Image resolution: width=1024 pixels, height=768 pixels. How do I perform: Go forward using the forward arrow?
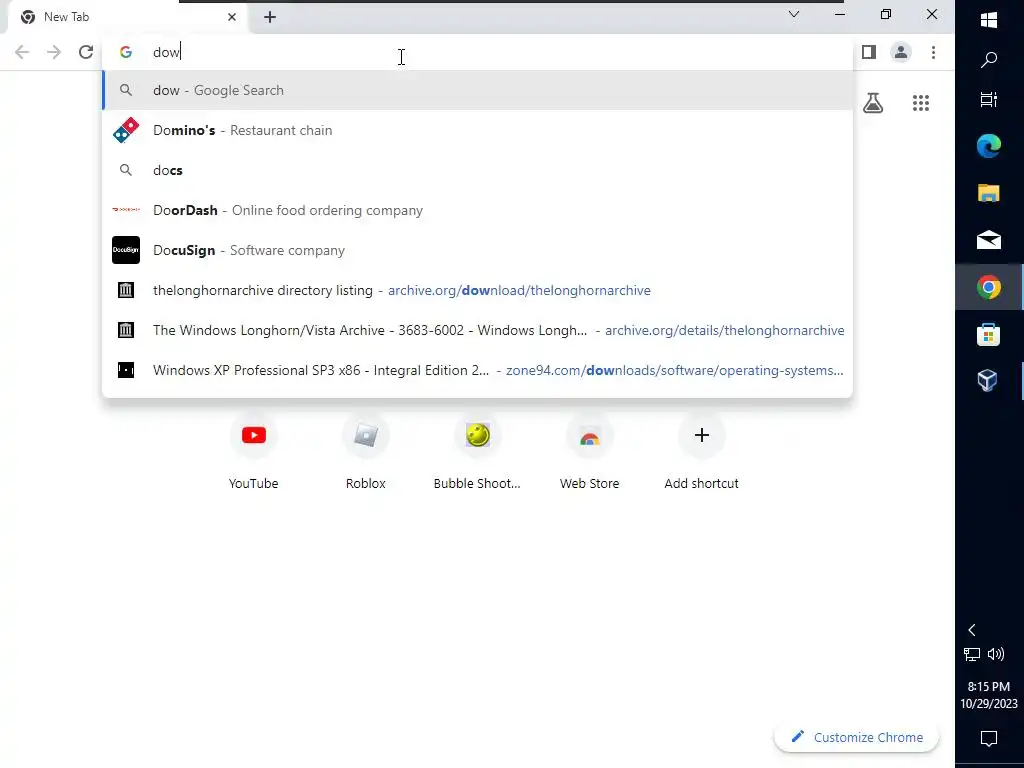click(54, 52)
